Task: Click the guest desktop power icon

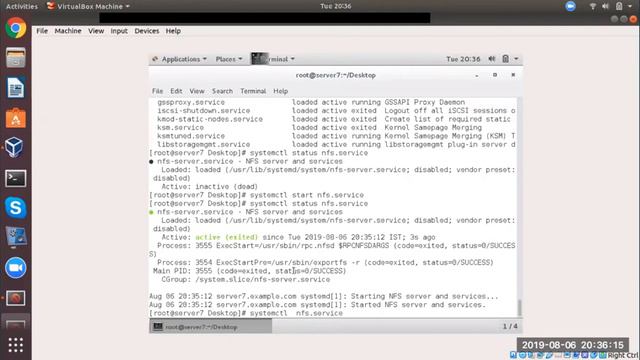Action: [x=505, y=59]
